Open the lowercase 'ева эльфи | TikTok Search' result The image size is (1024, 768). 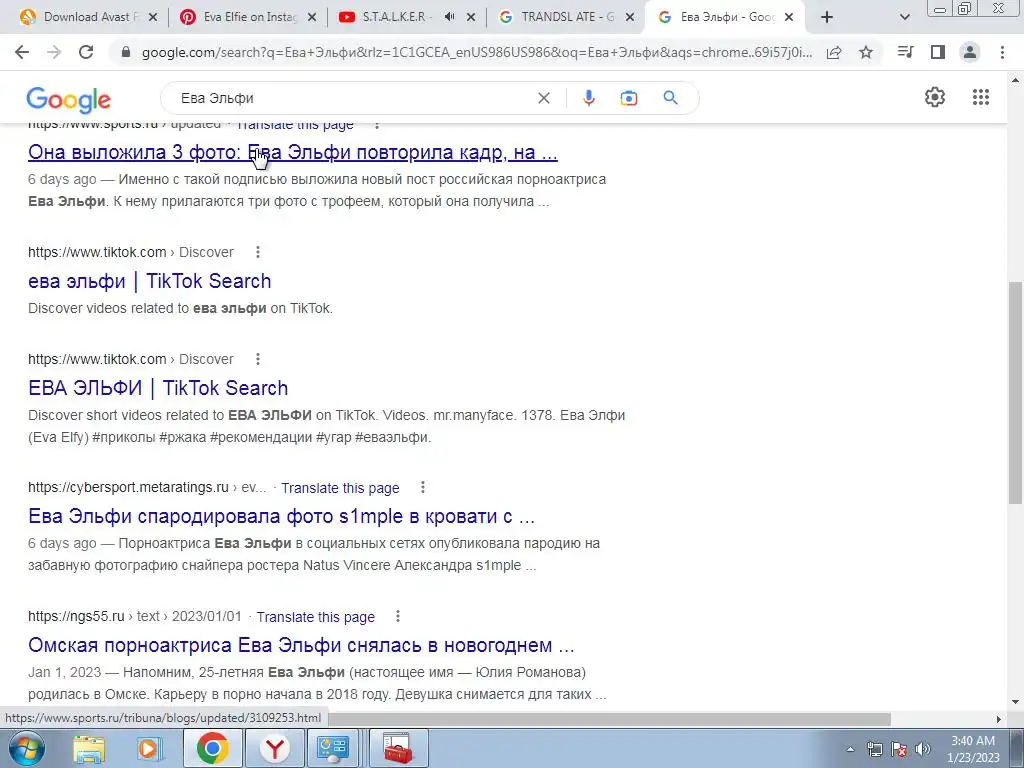click(150, 281)
